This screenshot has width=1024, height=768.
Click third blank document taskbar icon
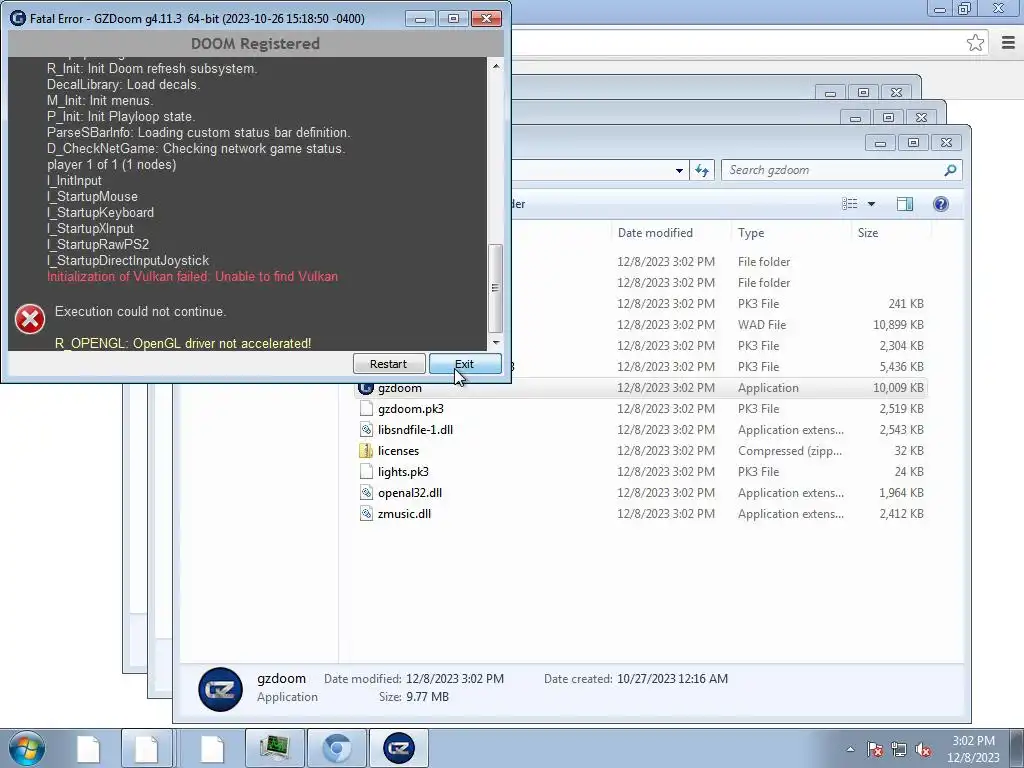click(212, 749)
